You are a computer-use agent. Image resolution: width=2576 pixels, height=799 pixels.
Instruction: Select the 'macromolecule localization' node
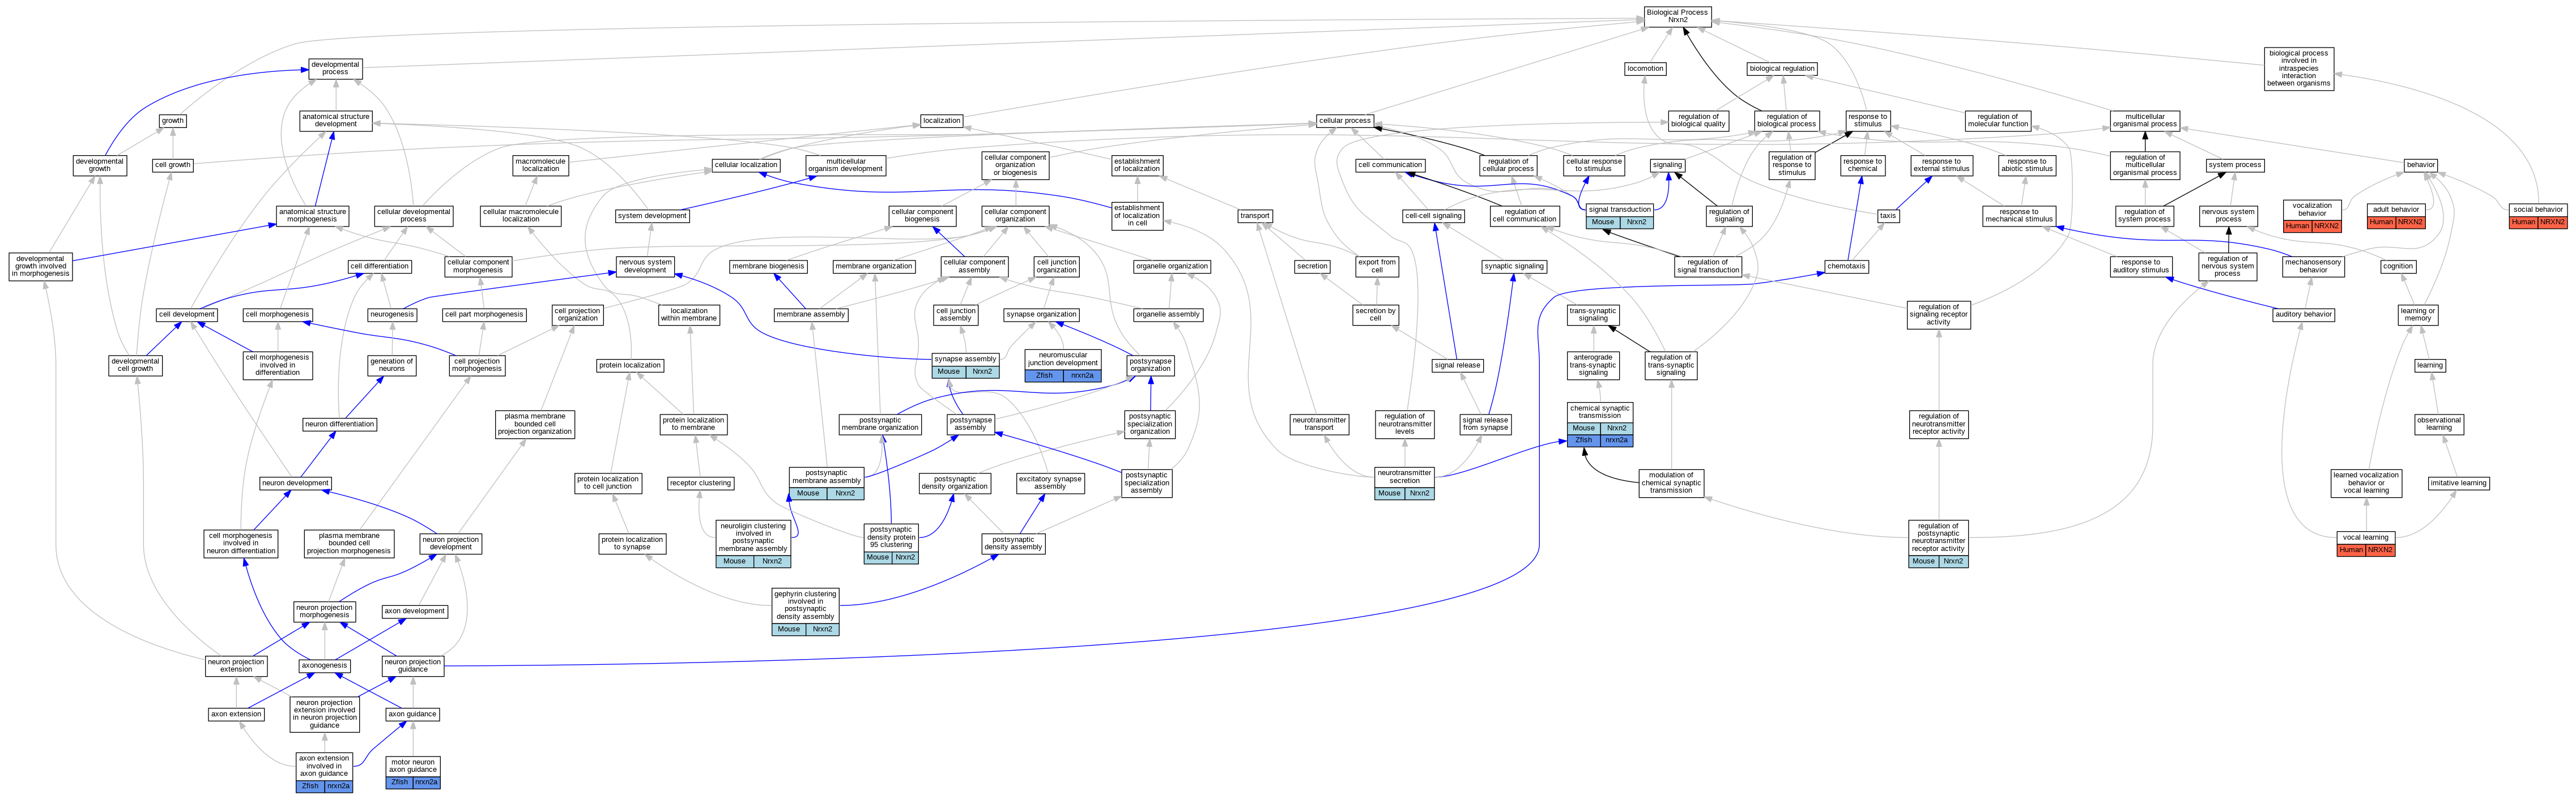[540, 165]
